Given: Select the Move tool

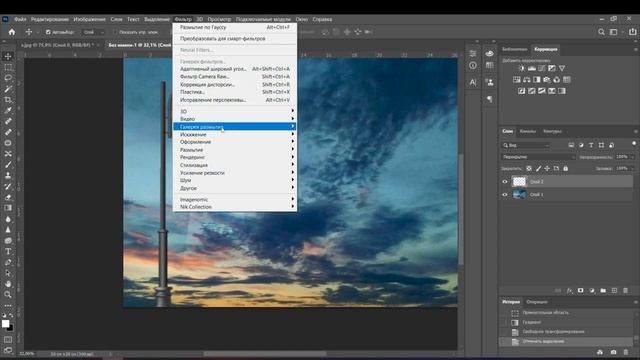Looking at the screenshot, I should 8,56.
